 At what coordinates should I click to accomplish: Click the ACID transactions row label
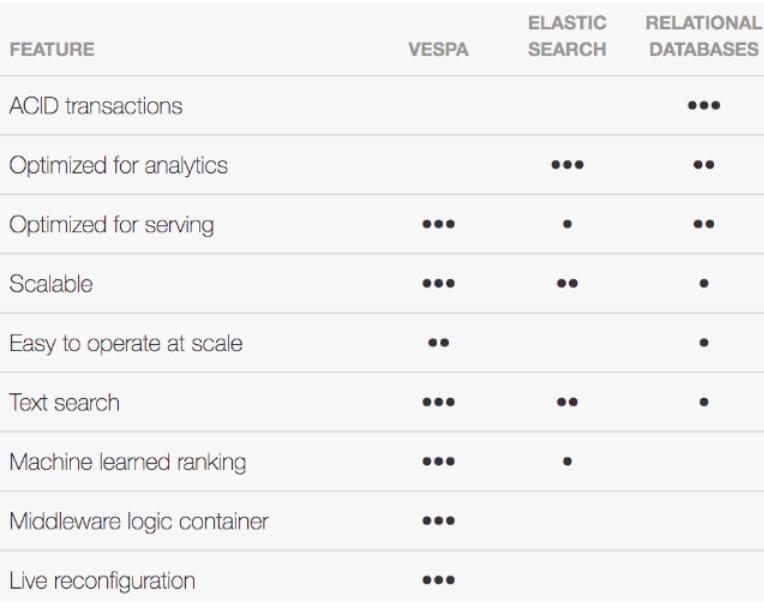pyautogui.click(x=95, y=106)
